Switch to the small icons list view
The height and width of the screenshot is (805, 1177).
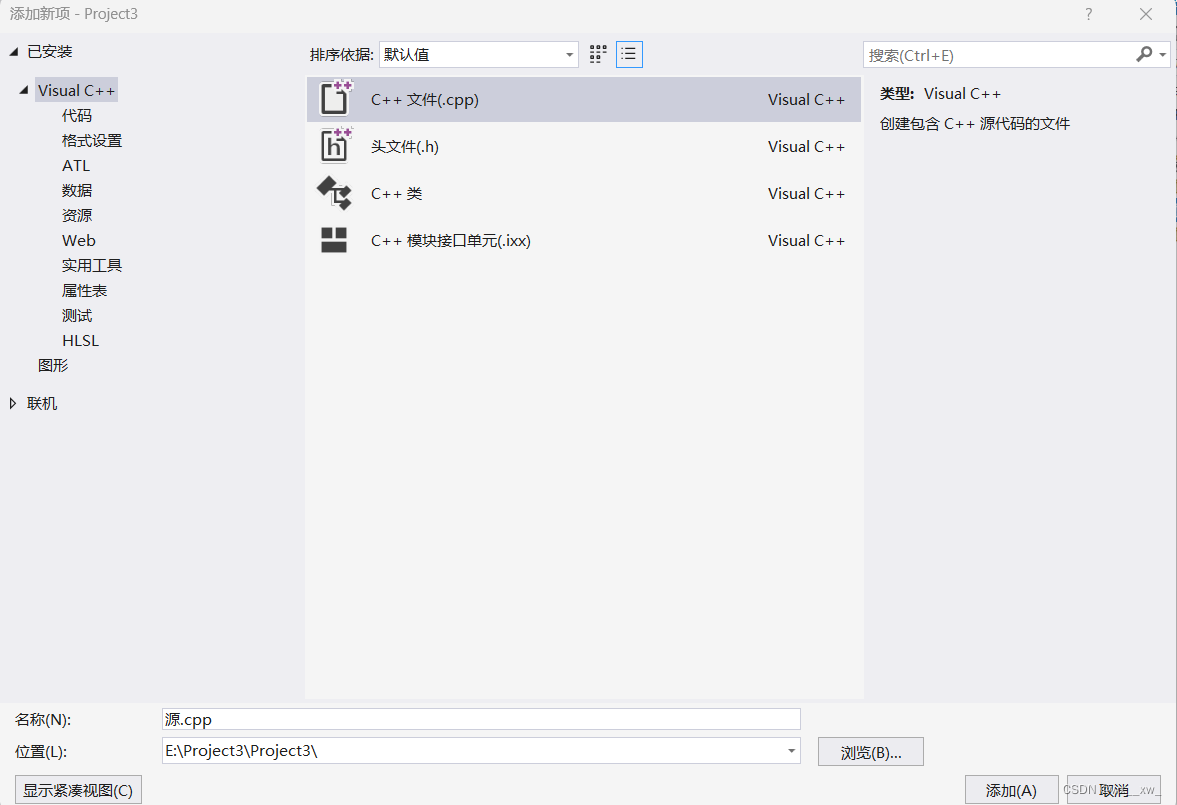(x=629, y=54)
